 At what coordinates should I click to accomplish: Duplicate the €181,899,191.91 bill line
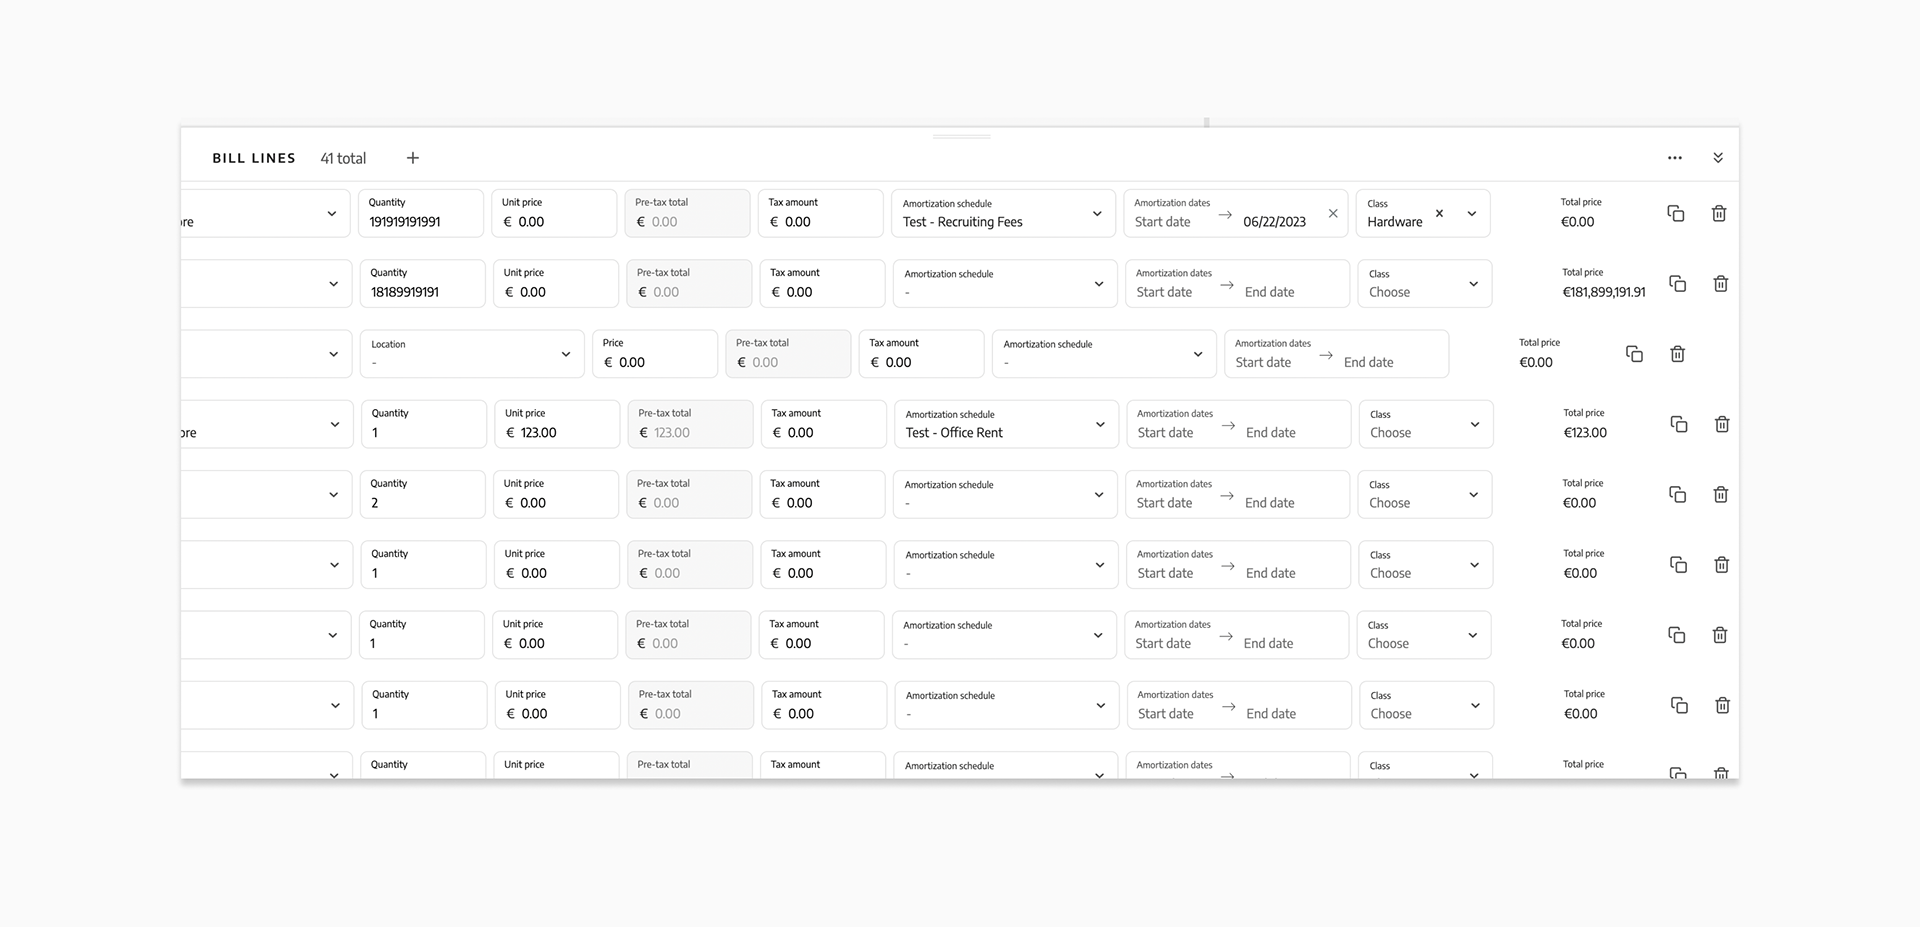coord(1678,284)
